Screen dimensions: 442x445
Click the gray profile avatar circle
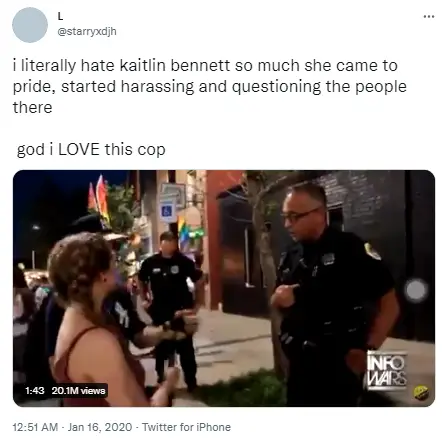pos(30,25)
